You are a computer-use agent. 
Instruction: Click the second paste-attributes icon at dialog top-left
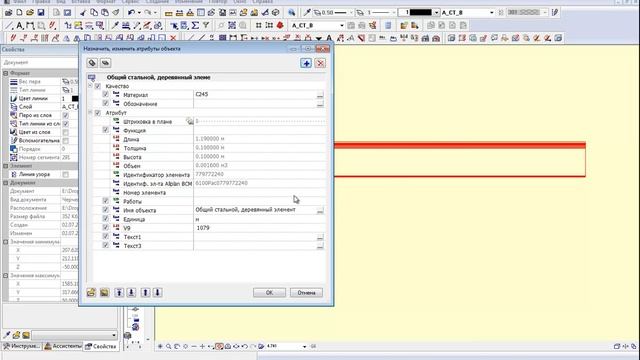click(x=105, y=63)
